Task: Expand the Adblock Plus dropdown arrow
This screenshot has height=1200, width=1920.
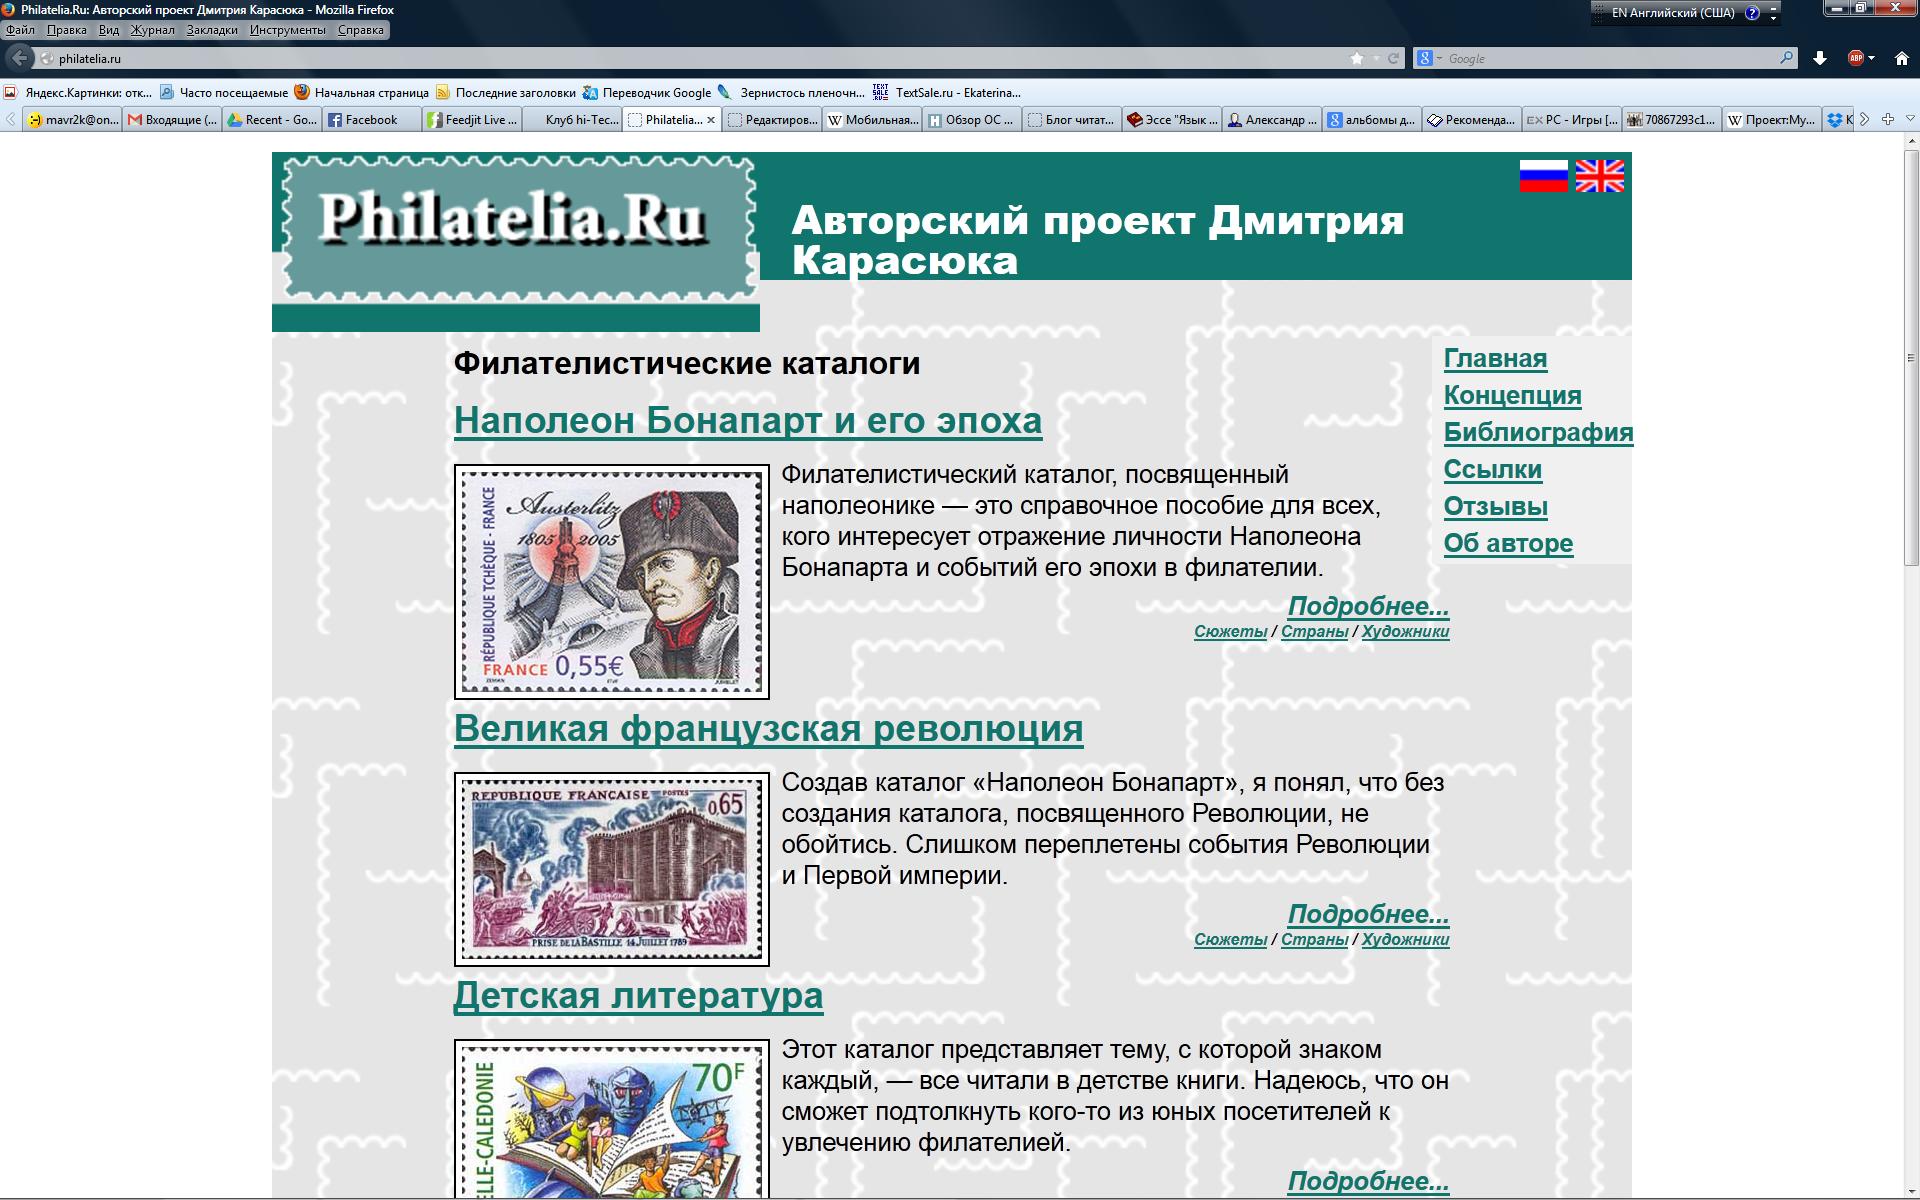Action: (x=1872, y=58)
